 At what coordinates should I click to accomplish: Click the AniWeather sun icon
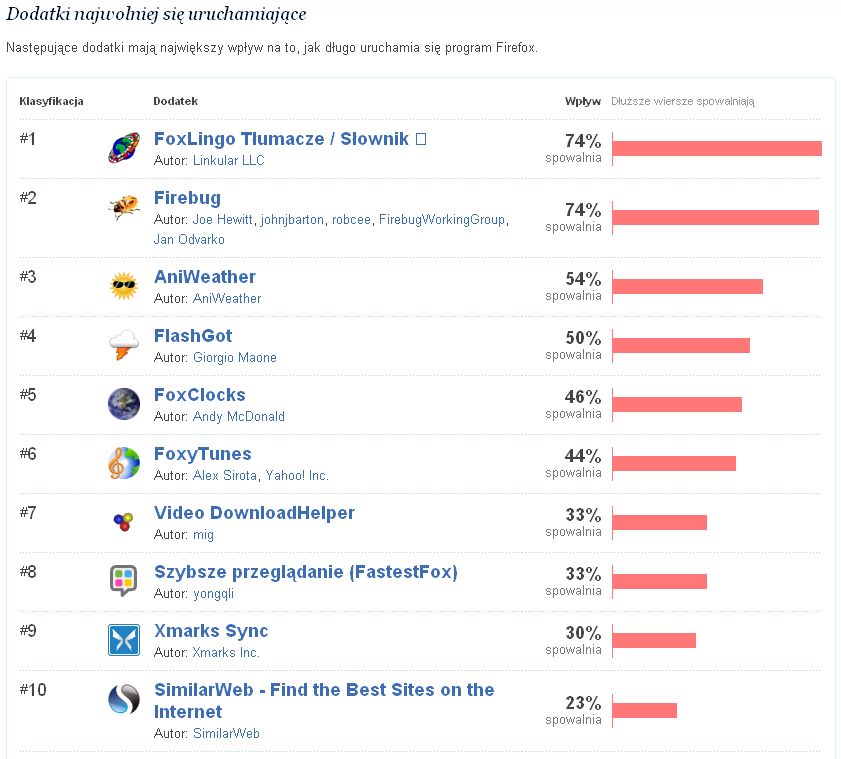pos(124,286)
